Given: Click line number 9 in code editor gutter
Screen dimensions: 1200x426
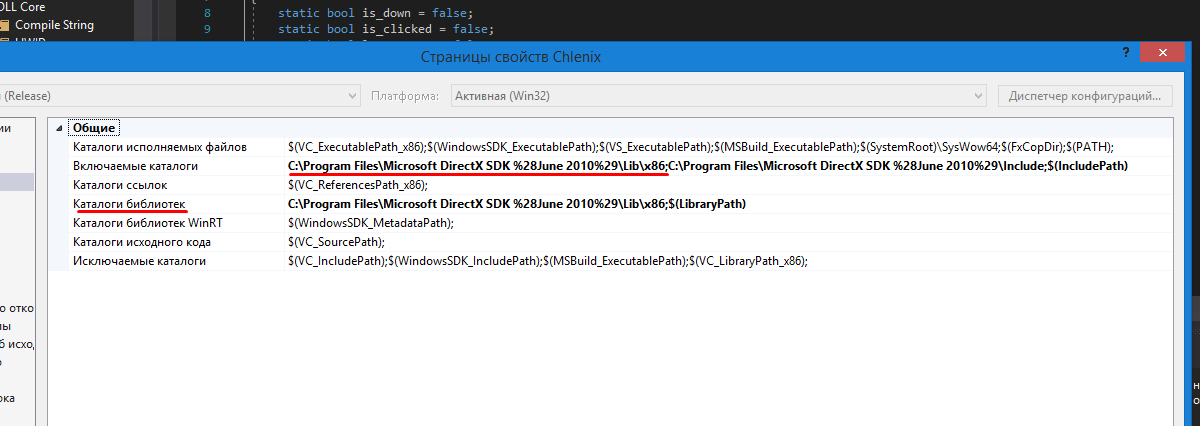Looking at the screenshot, I should [x=207, y=30].
